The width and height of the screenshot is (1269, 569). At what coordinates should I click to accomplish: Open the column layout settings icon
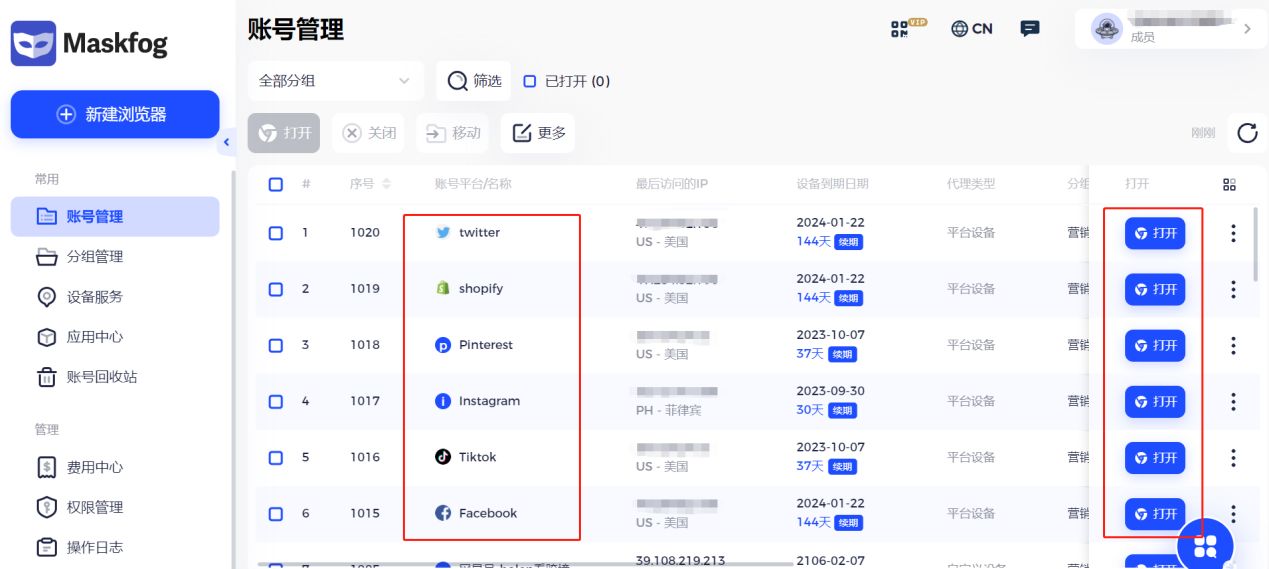1230,185
